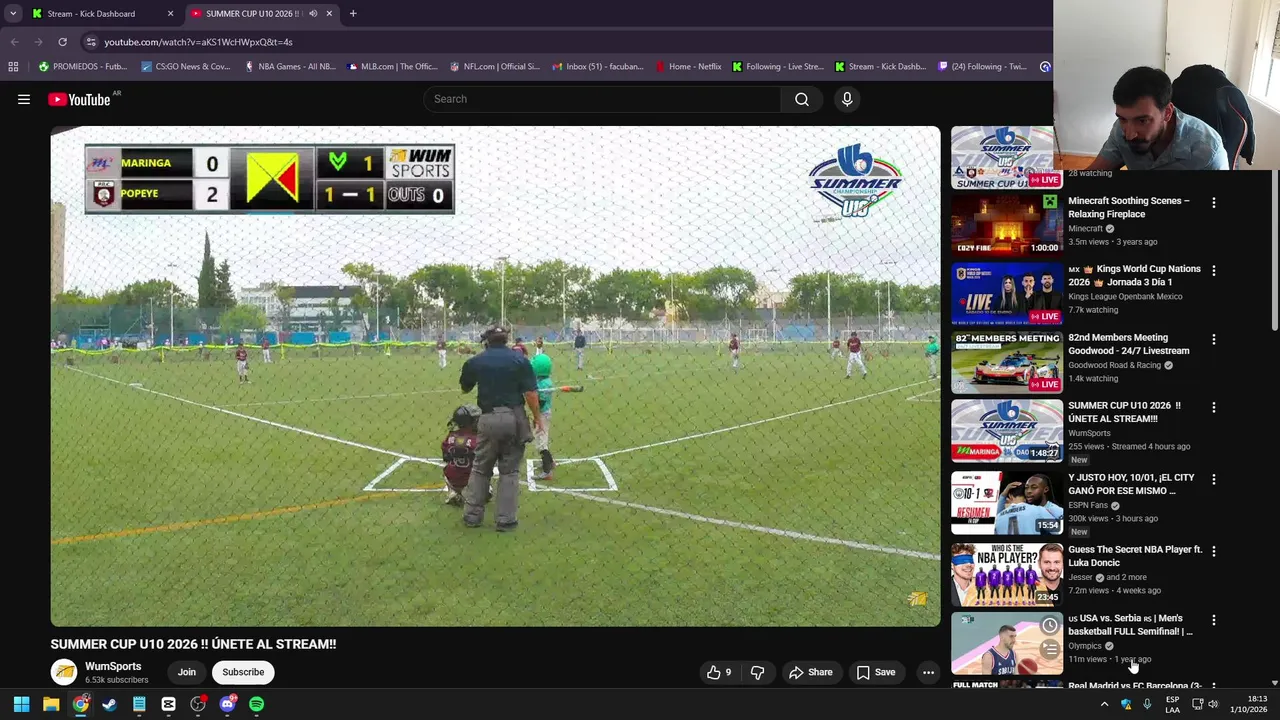This screenshot has height=720, width=1280.
Task: Open the browser apps grid shortcut
Action: point(13,67)
